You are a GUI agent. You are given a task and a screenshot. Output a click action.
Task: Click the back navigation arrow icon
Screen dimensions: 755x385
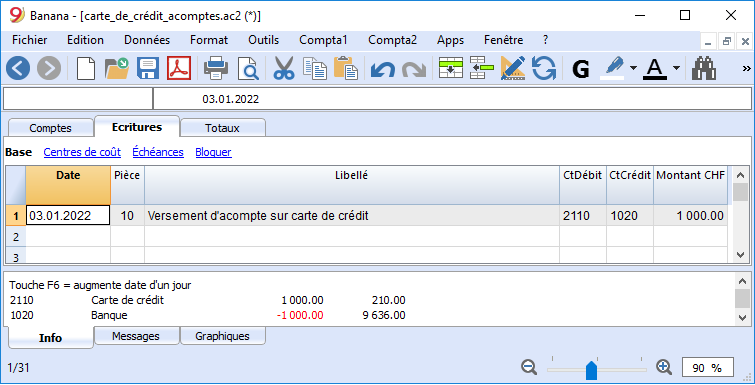tap(18, 68)
